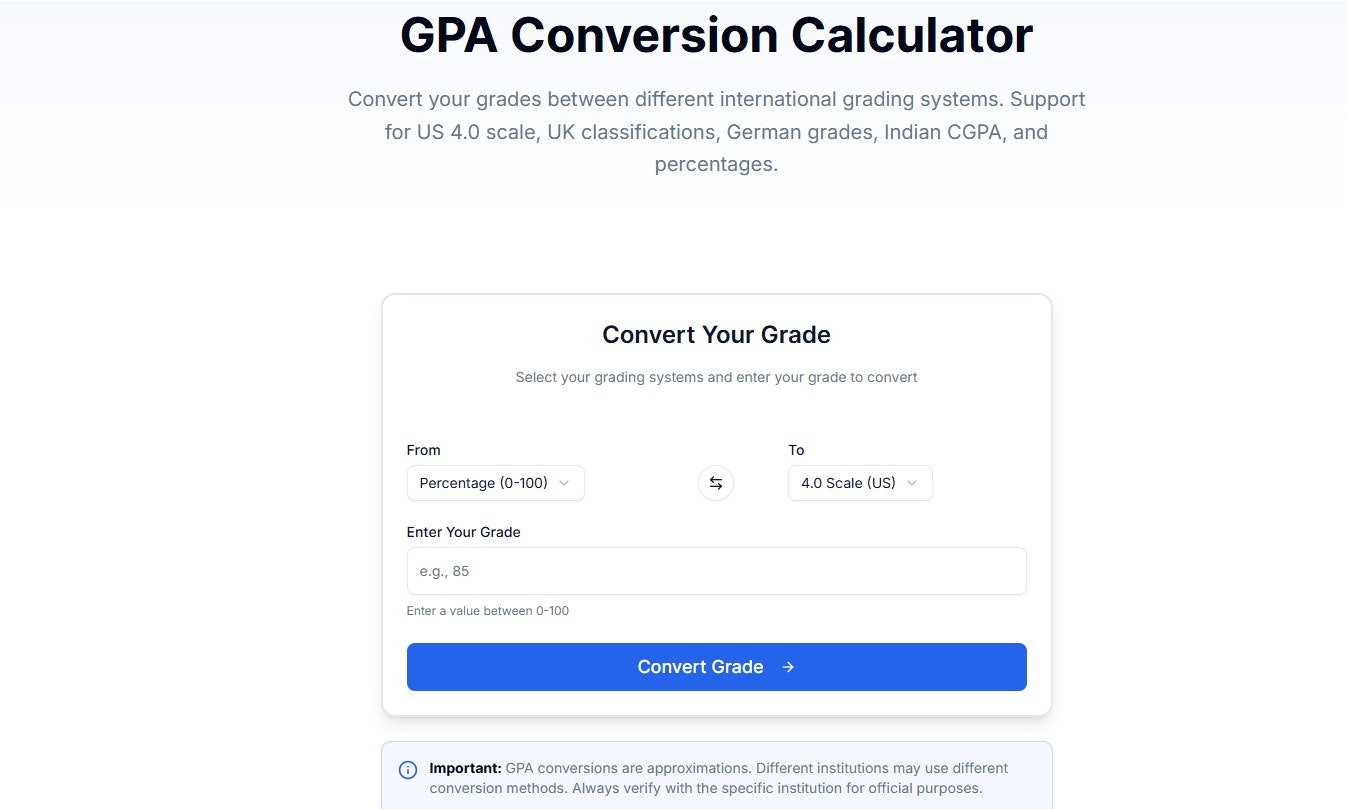Click the arrow icon on Convert Grade button
1348x809 pixels.
pyautogui.click(x=788, y=667)
